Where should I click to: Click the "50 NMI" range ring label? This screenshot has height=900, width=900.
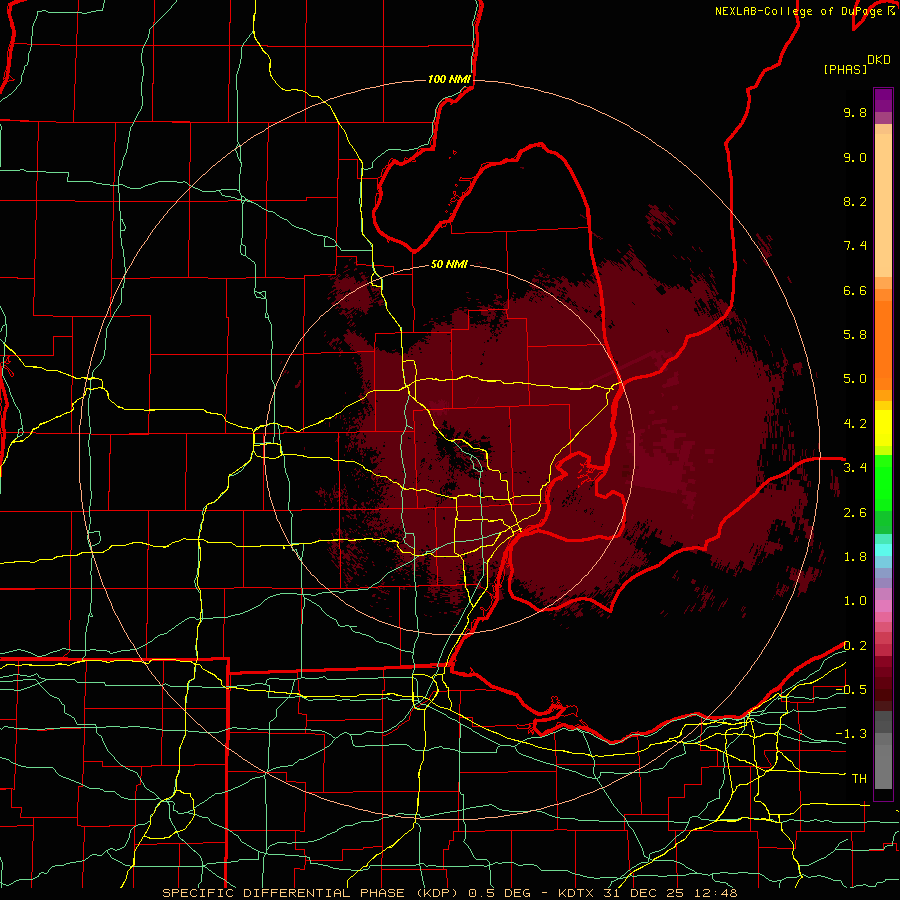pyautogui.click(x=449, y=264)
